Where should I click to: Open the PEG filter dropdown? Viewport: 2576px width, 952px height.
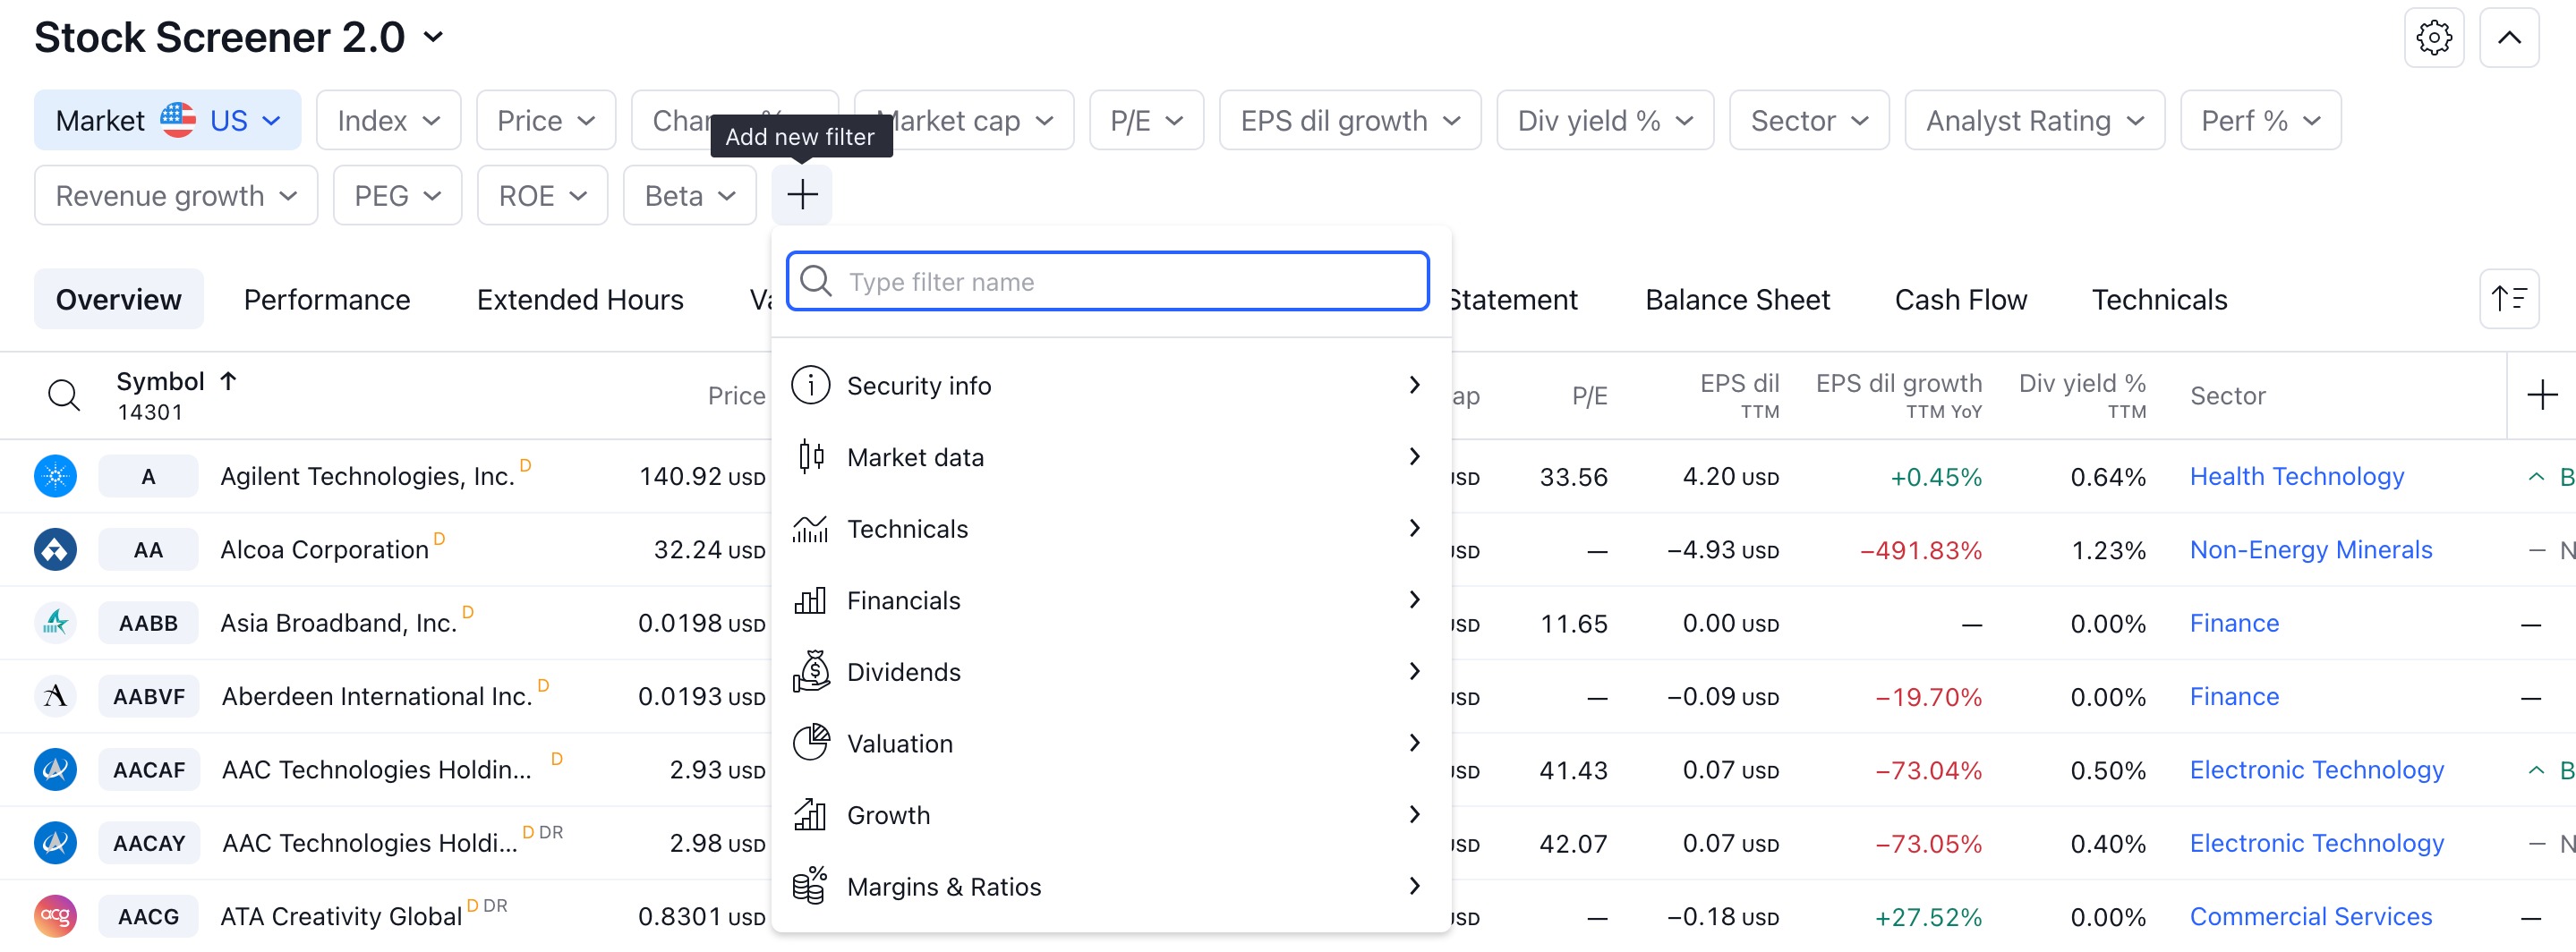[x=397, y=195]
